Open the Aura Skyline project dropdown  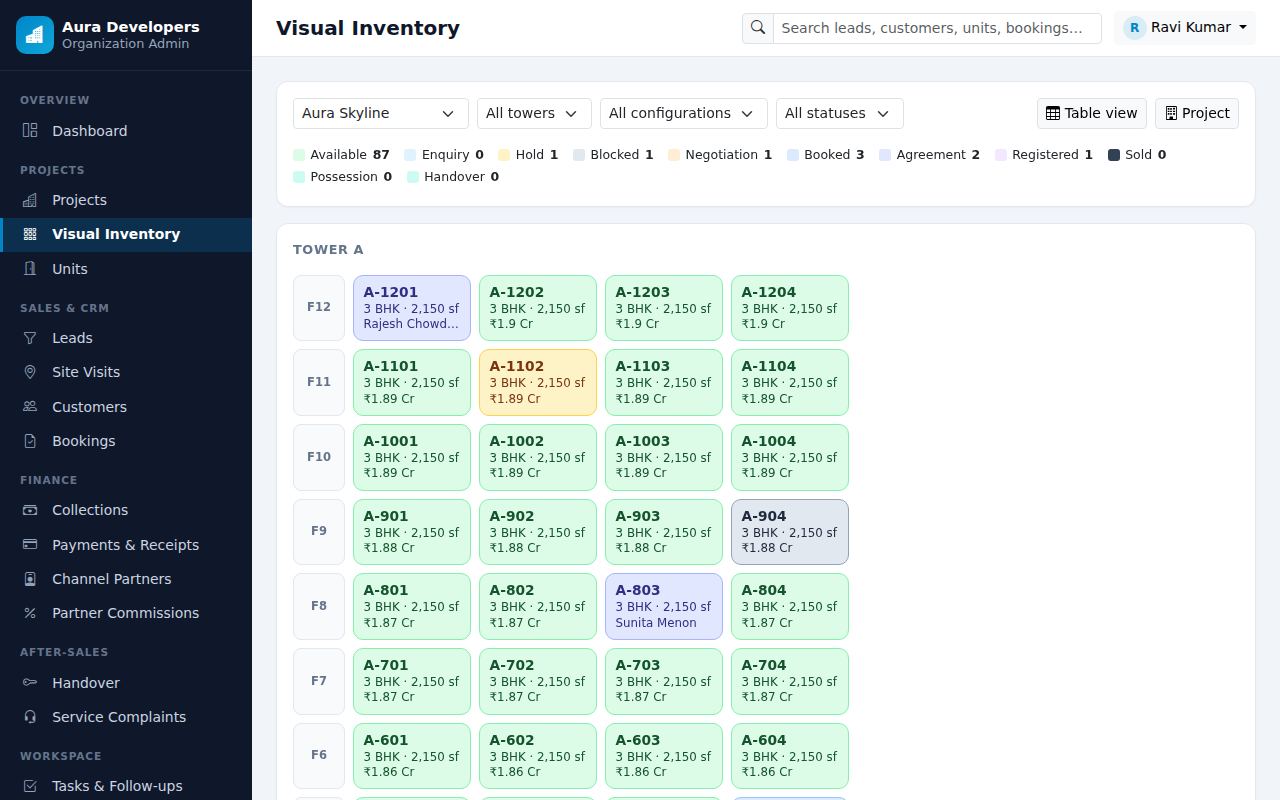pyautogui.click(x=381, y=113)
